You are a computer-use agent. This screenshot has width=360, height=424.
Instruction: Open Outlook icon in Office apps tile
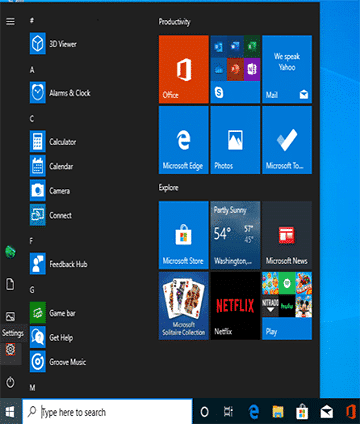coord(219,47)
